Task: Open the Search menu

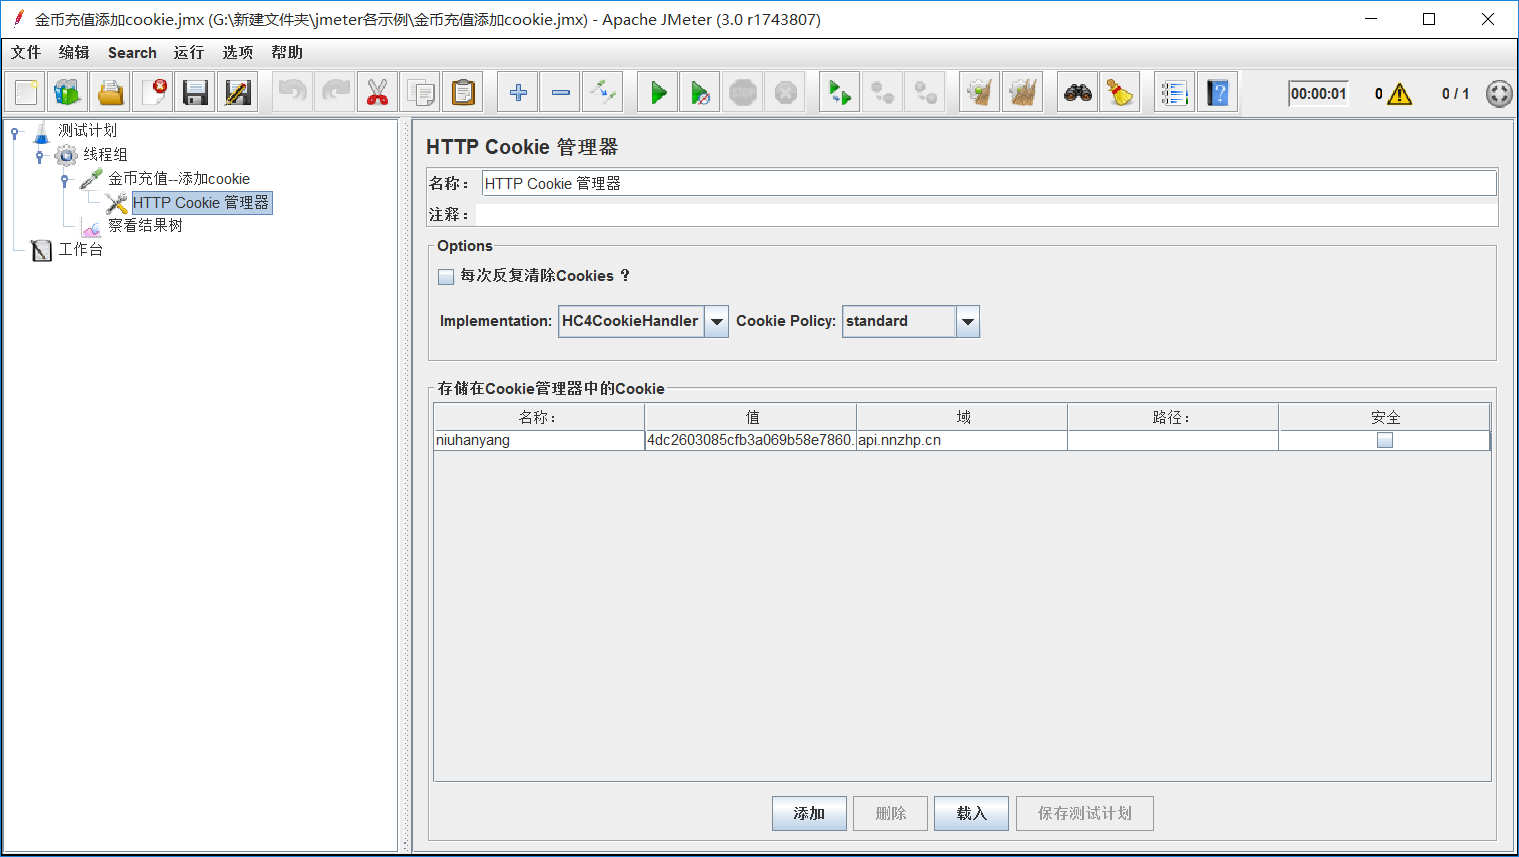Action: [132, 52]
